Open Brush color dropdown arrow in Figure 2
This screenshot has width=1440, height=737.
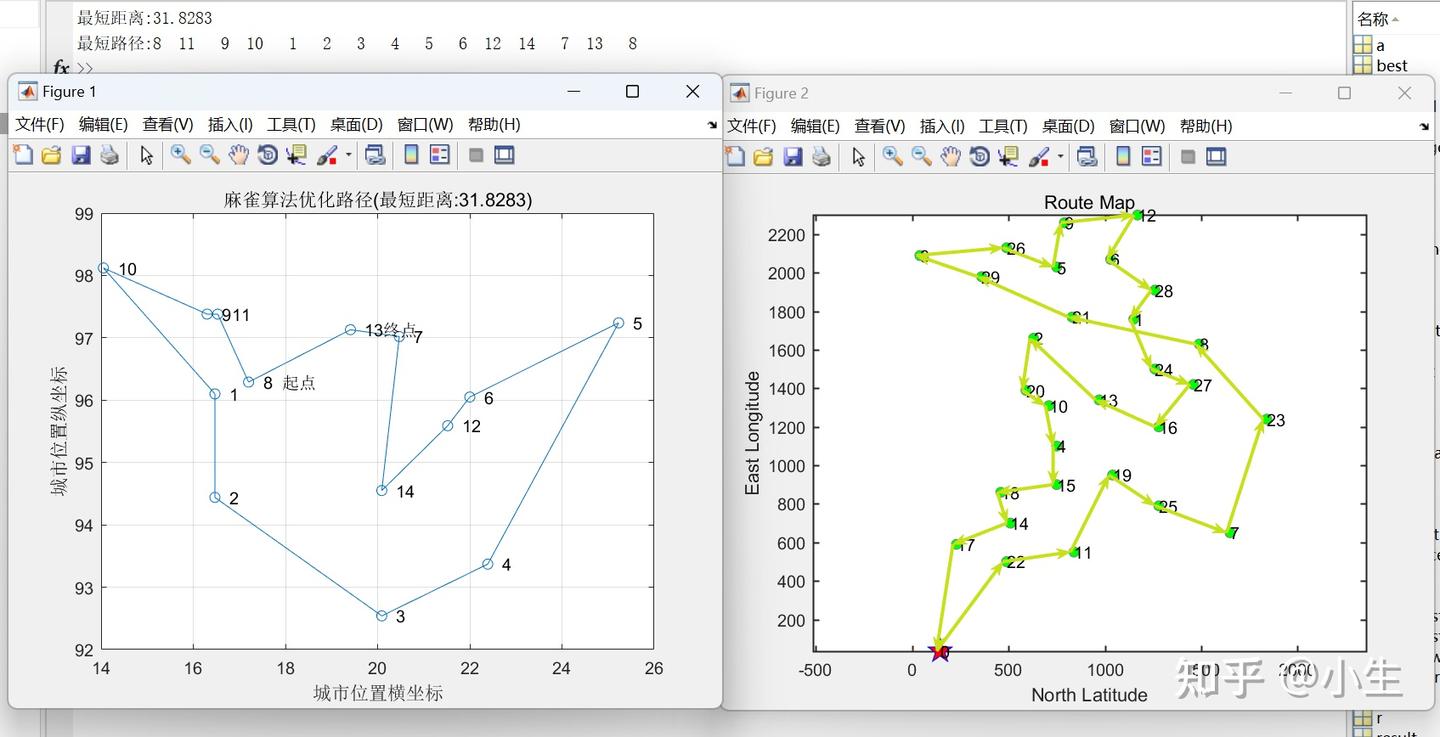click(1060, 156)
